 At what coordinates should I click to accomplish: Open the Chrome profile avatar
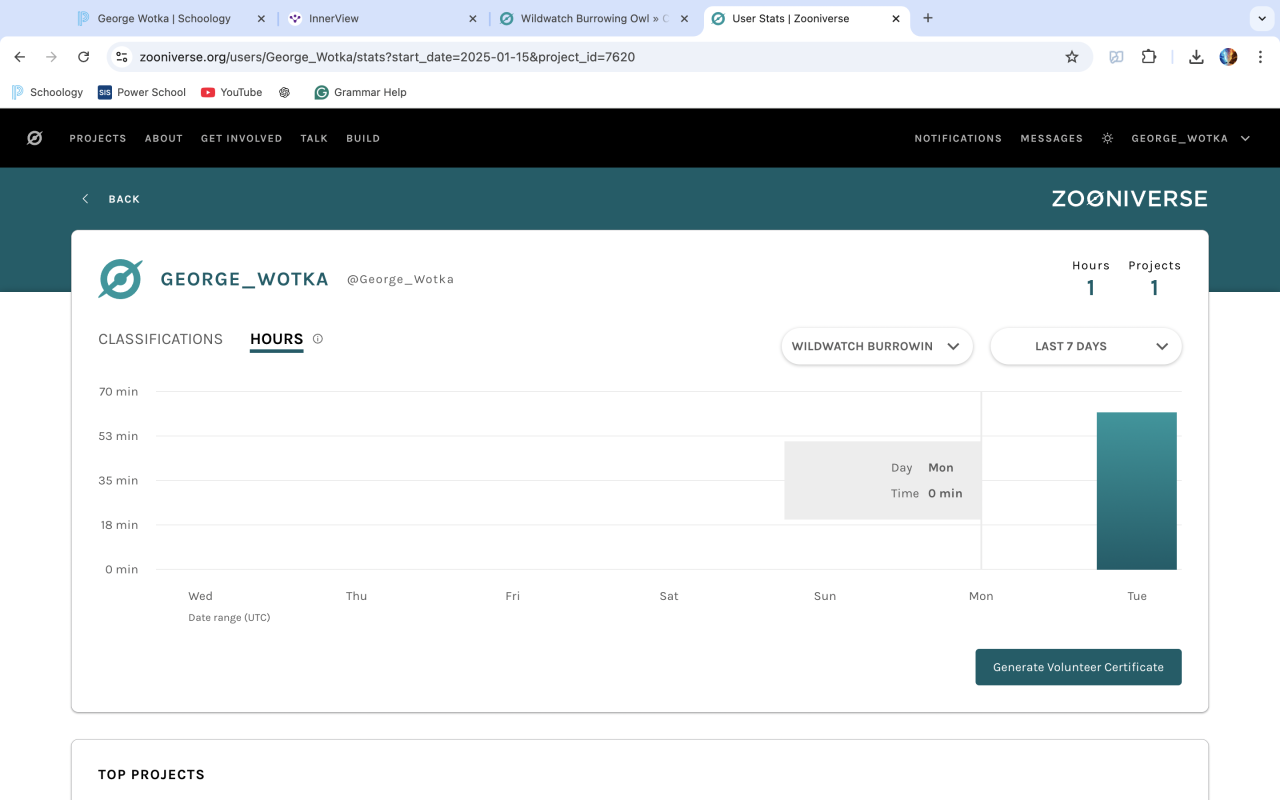pos(1228,57)
